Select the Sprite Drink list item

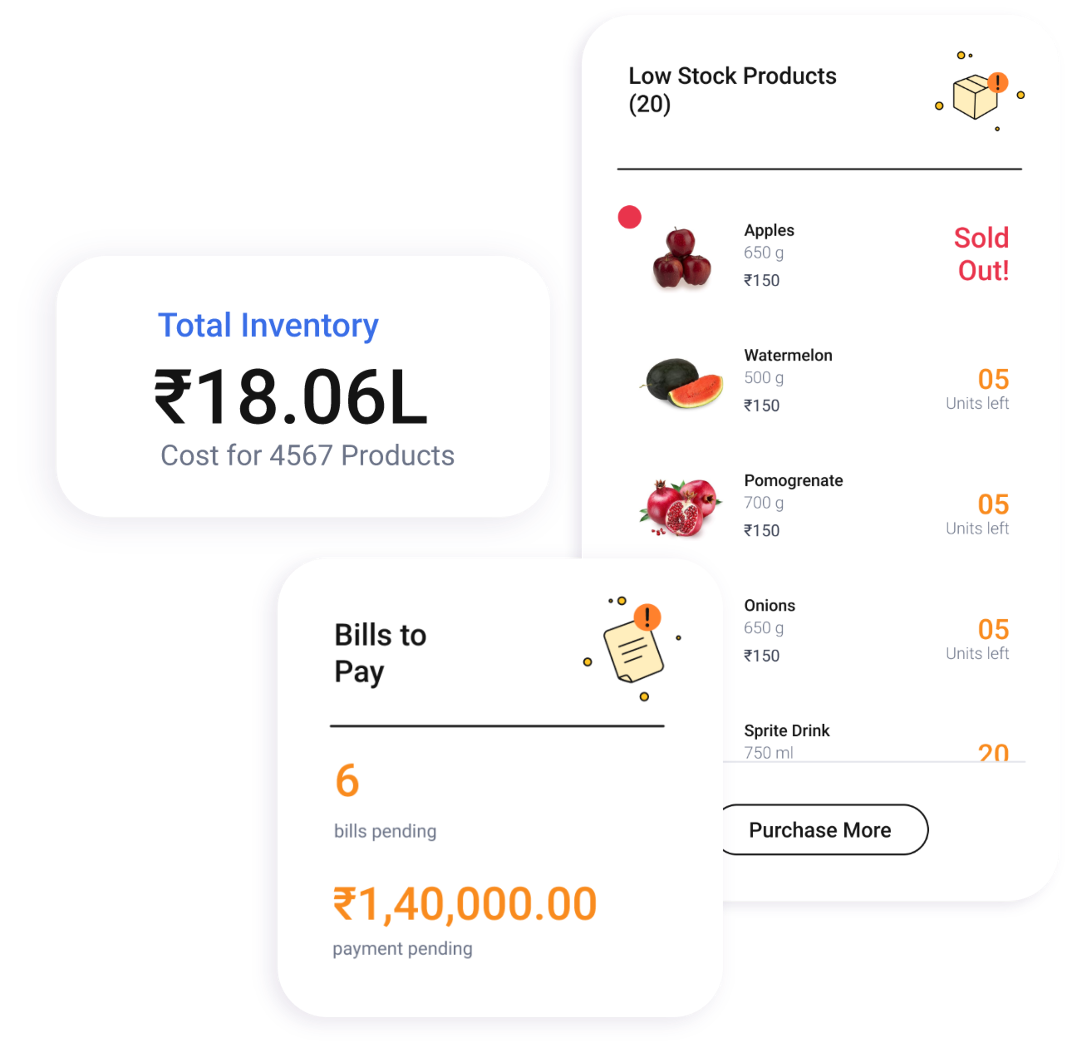click(x=787, y=731)
